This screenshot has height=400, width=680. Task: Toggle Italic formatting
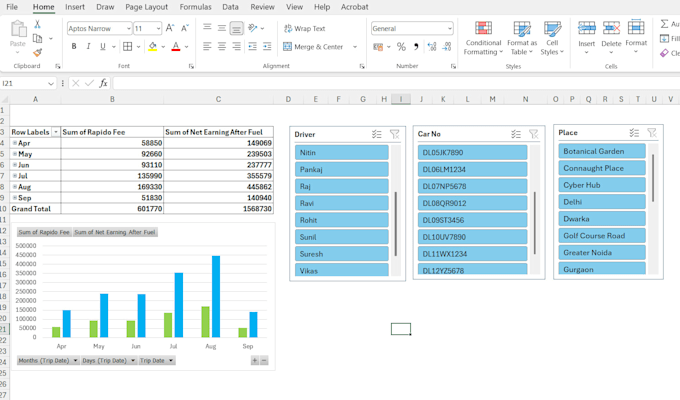(x=88, y=46)
